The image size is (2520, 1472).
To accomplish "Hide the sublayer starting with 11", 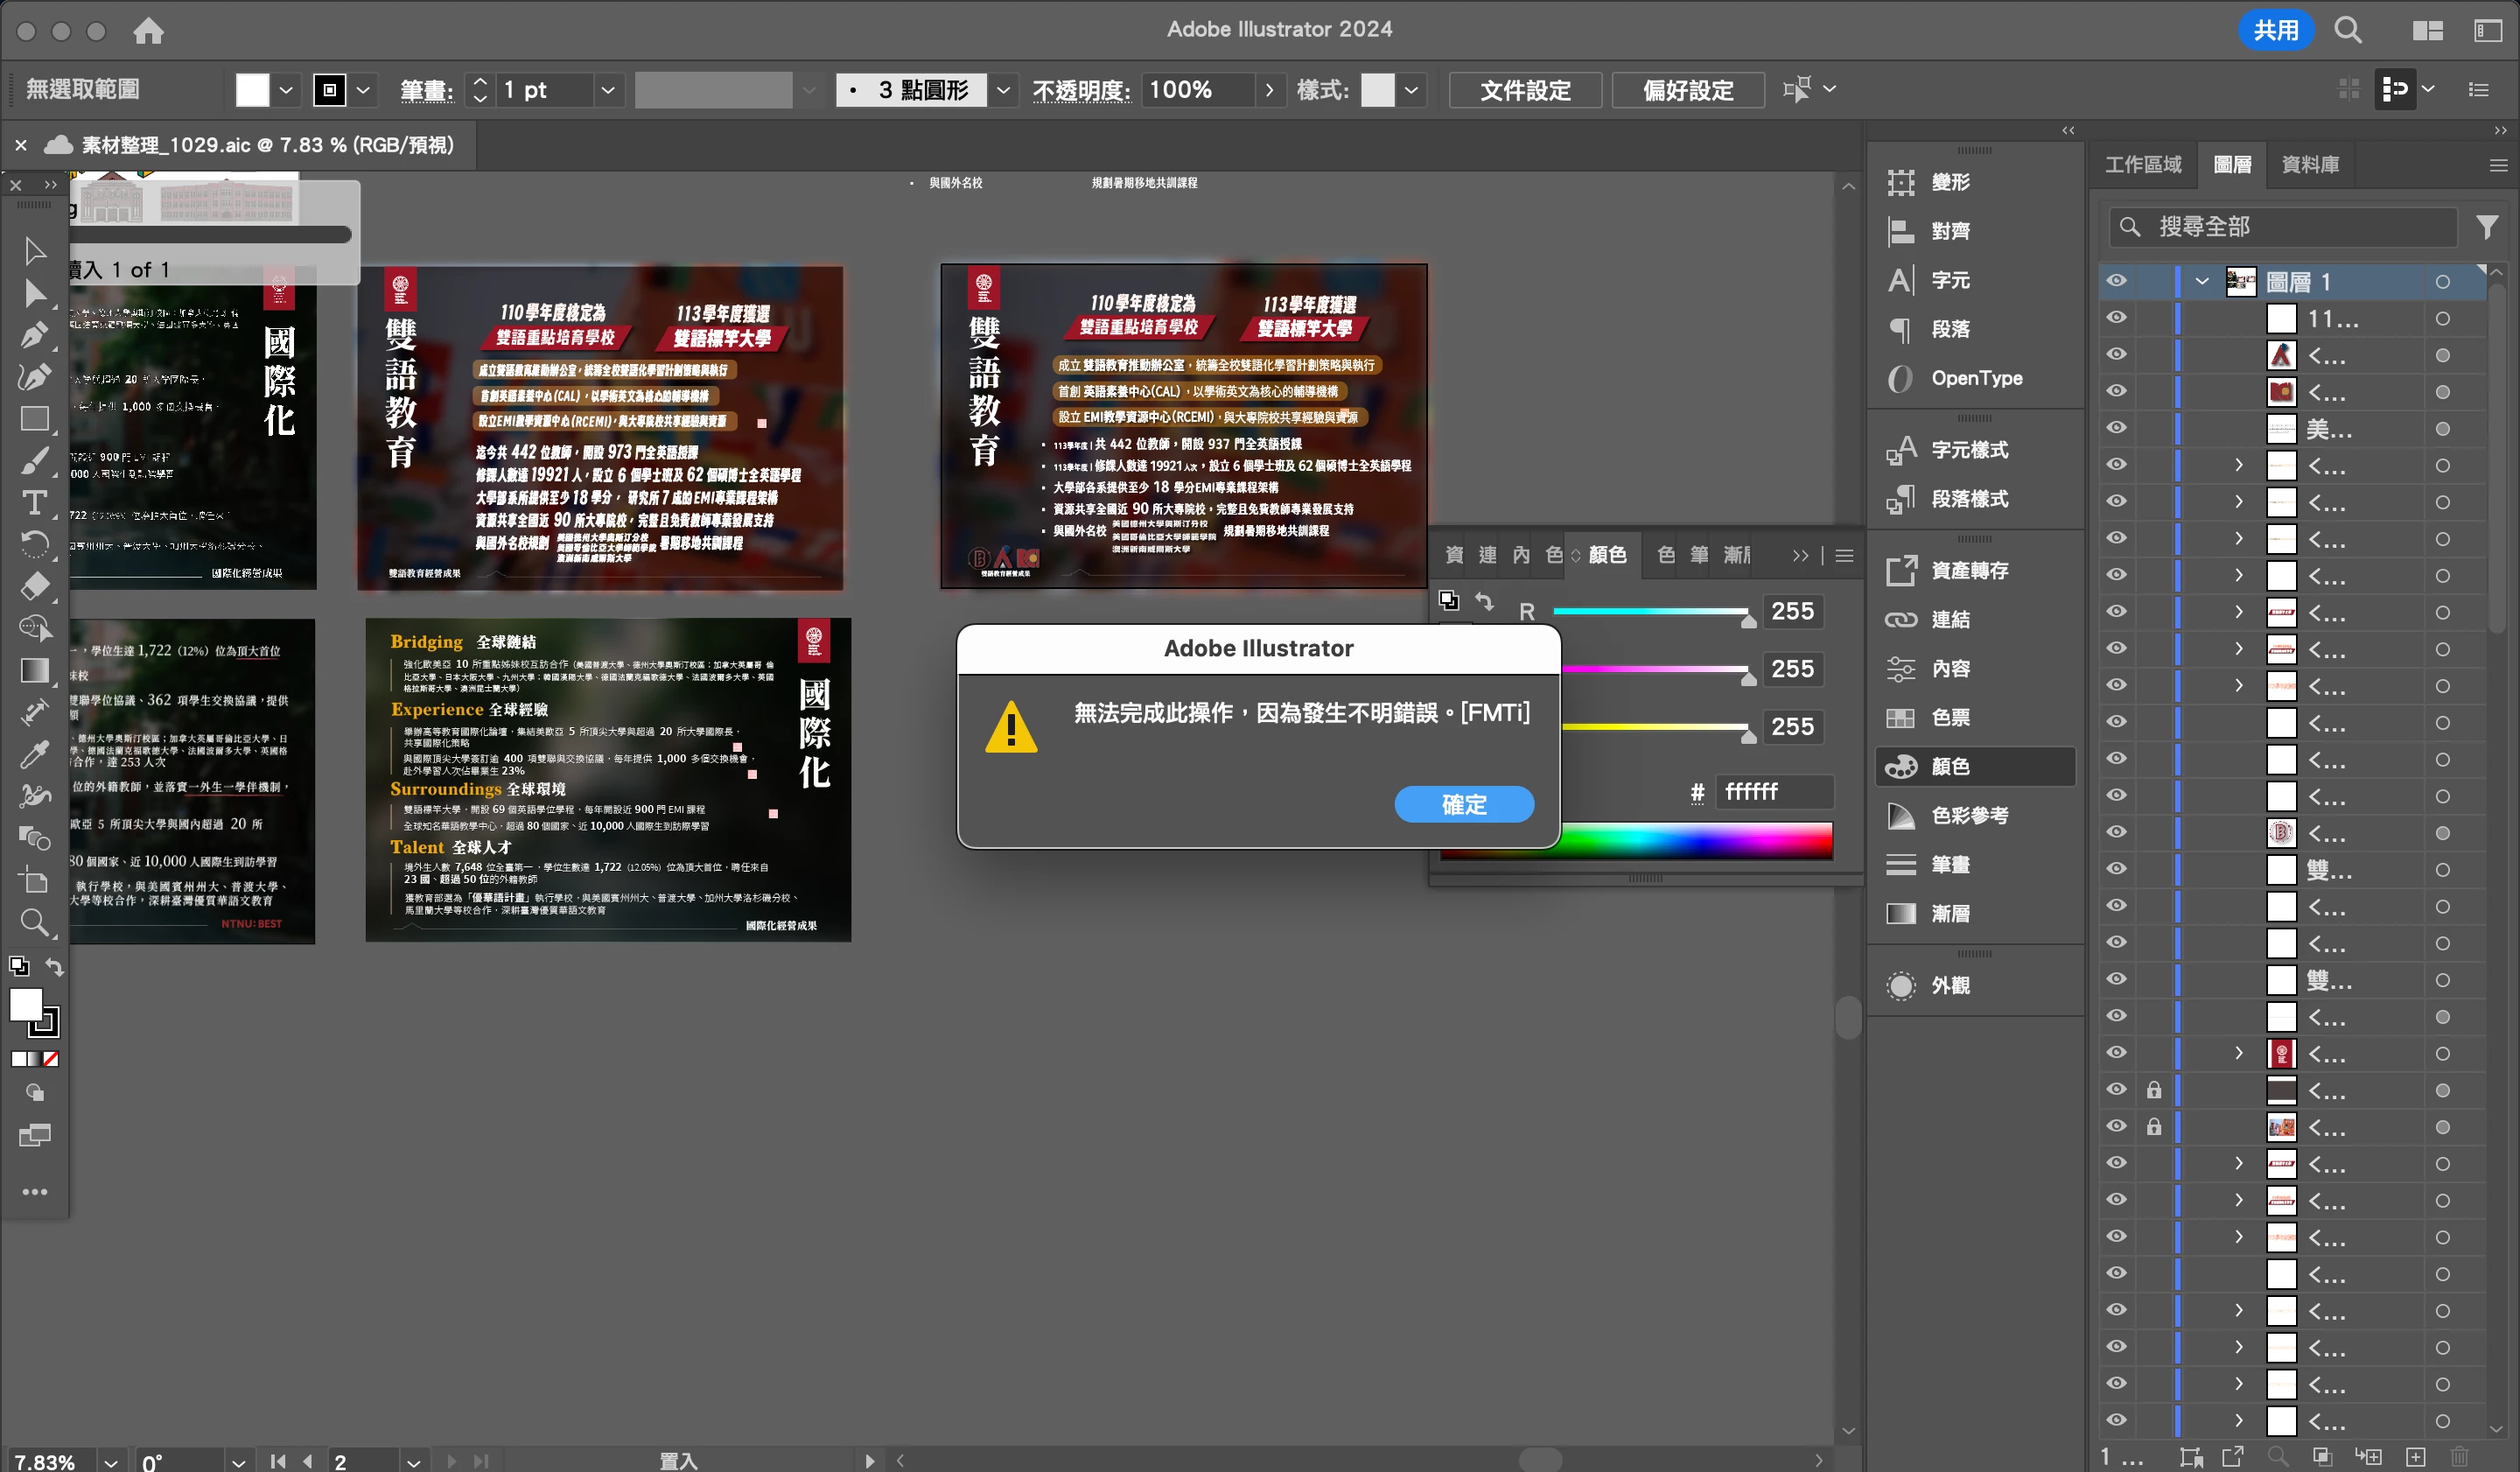I will pyautogui.click(x=2116, y=318).
